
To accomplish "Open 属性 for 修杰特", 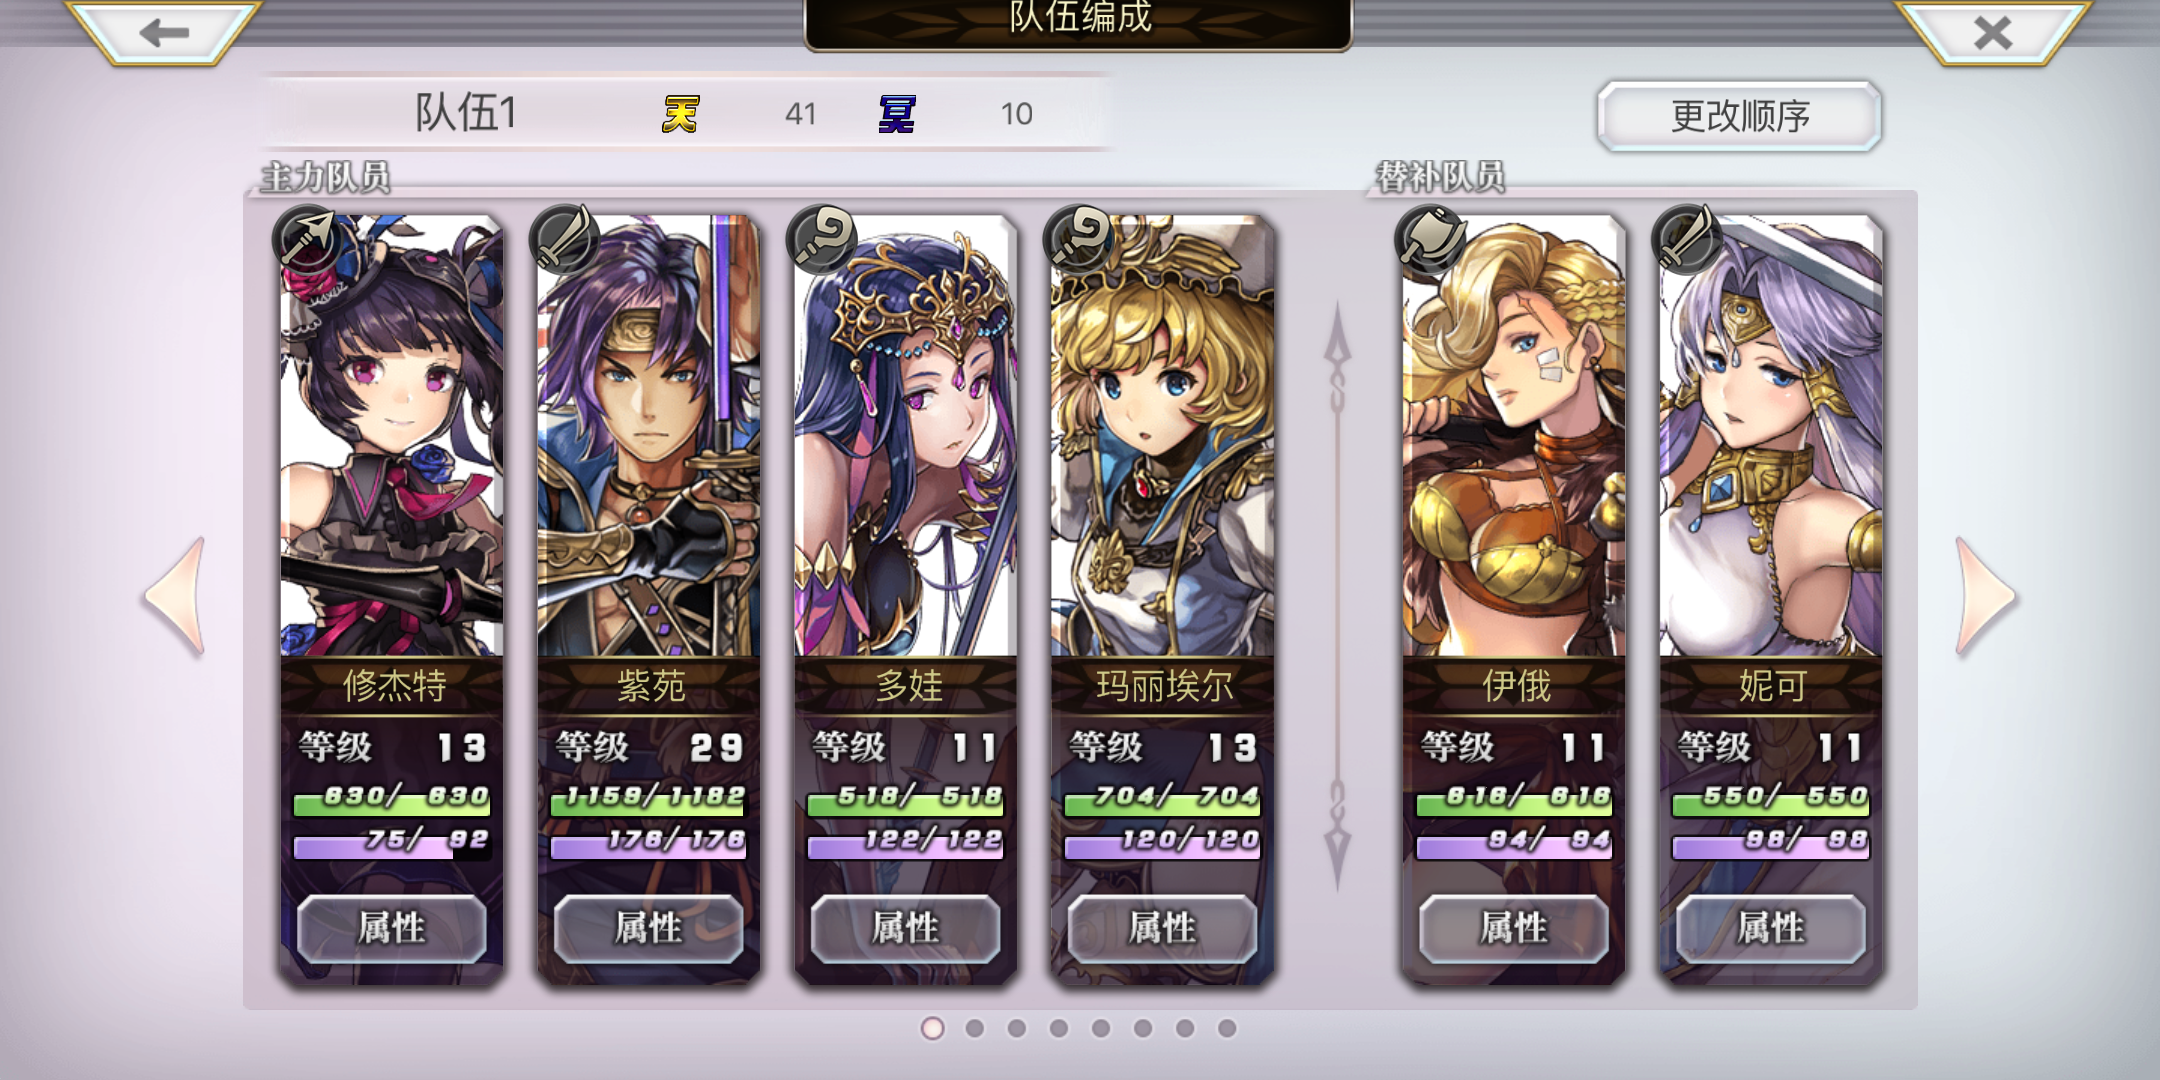I will 392,928.
